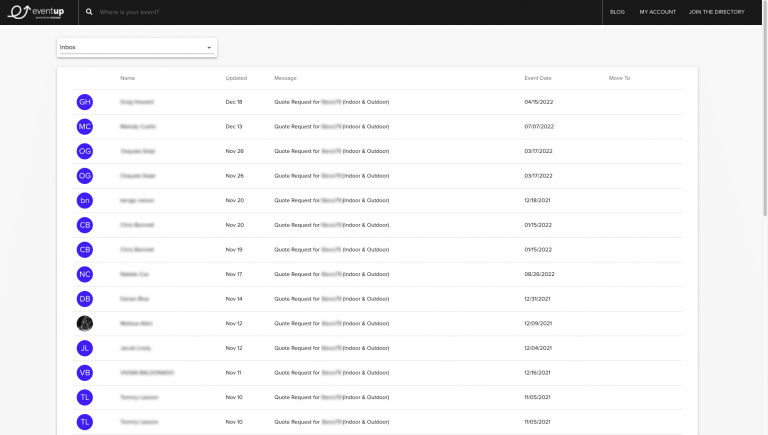Screen dimensions: 768x435
Task: Select the MC avatar icon
Action: 85,126
